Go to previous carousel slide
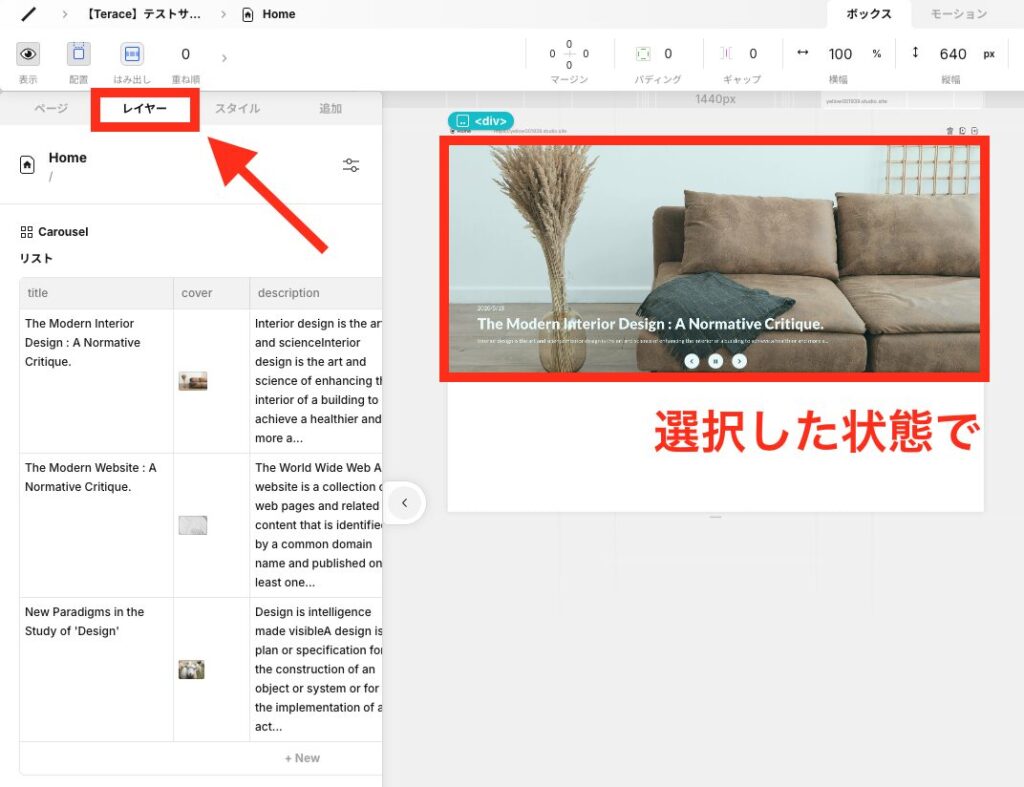 point(692,361)
